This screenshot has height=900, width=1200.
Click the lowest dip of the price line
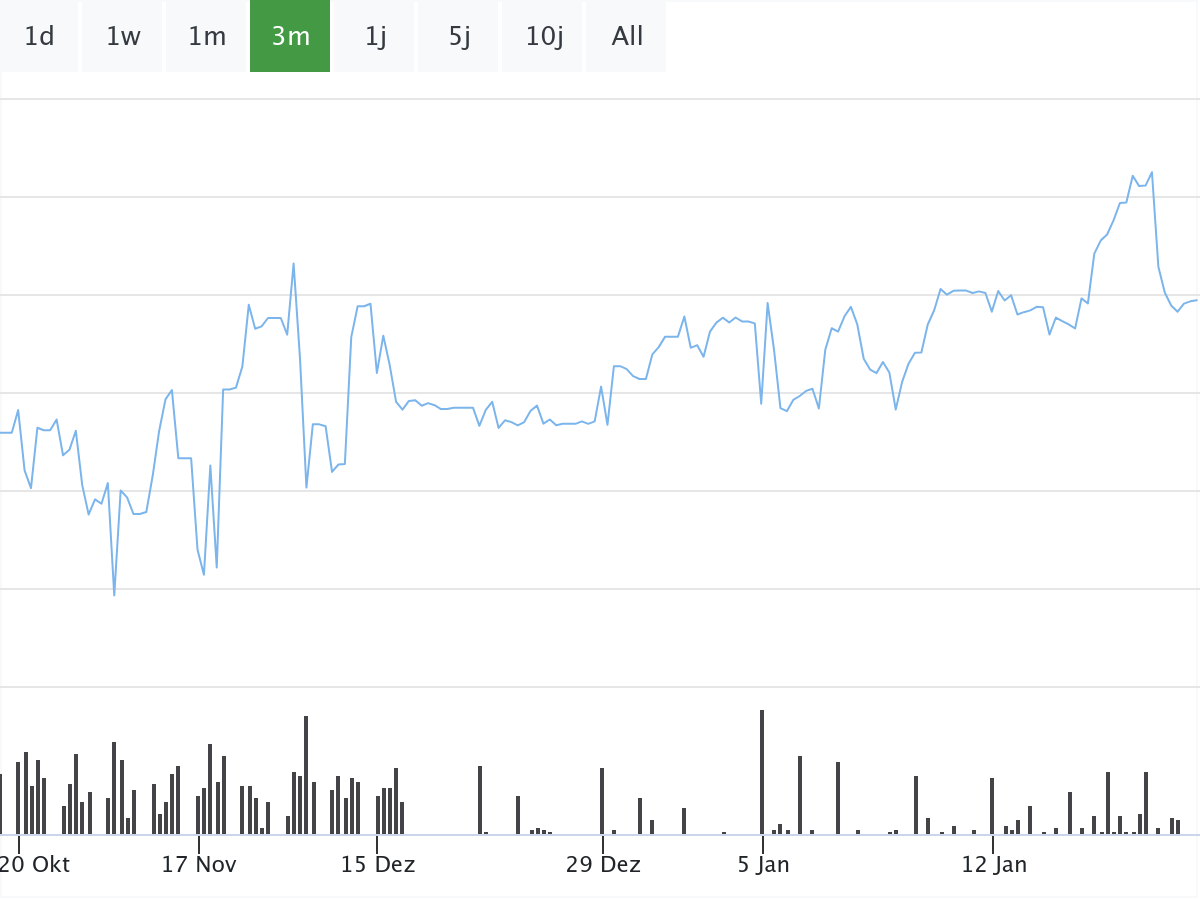click(x=114, y=595)
